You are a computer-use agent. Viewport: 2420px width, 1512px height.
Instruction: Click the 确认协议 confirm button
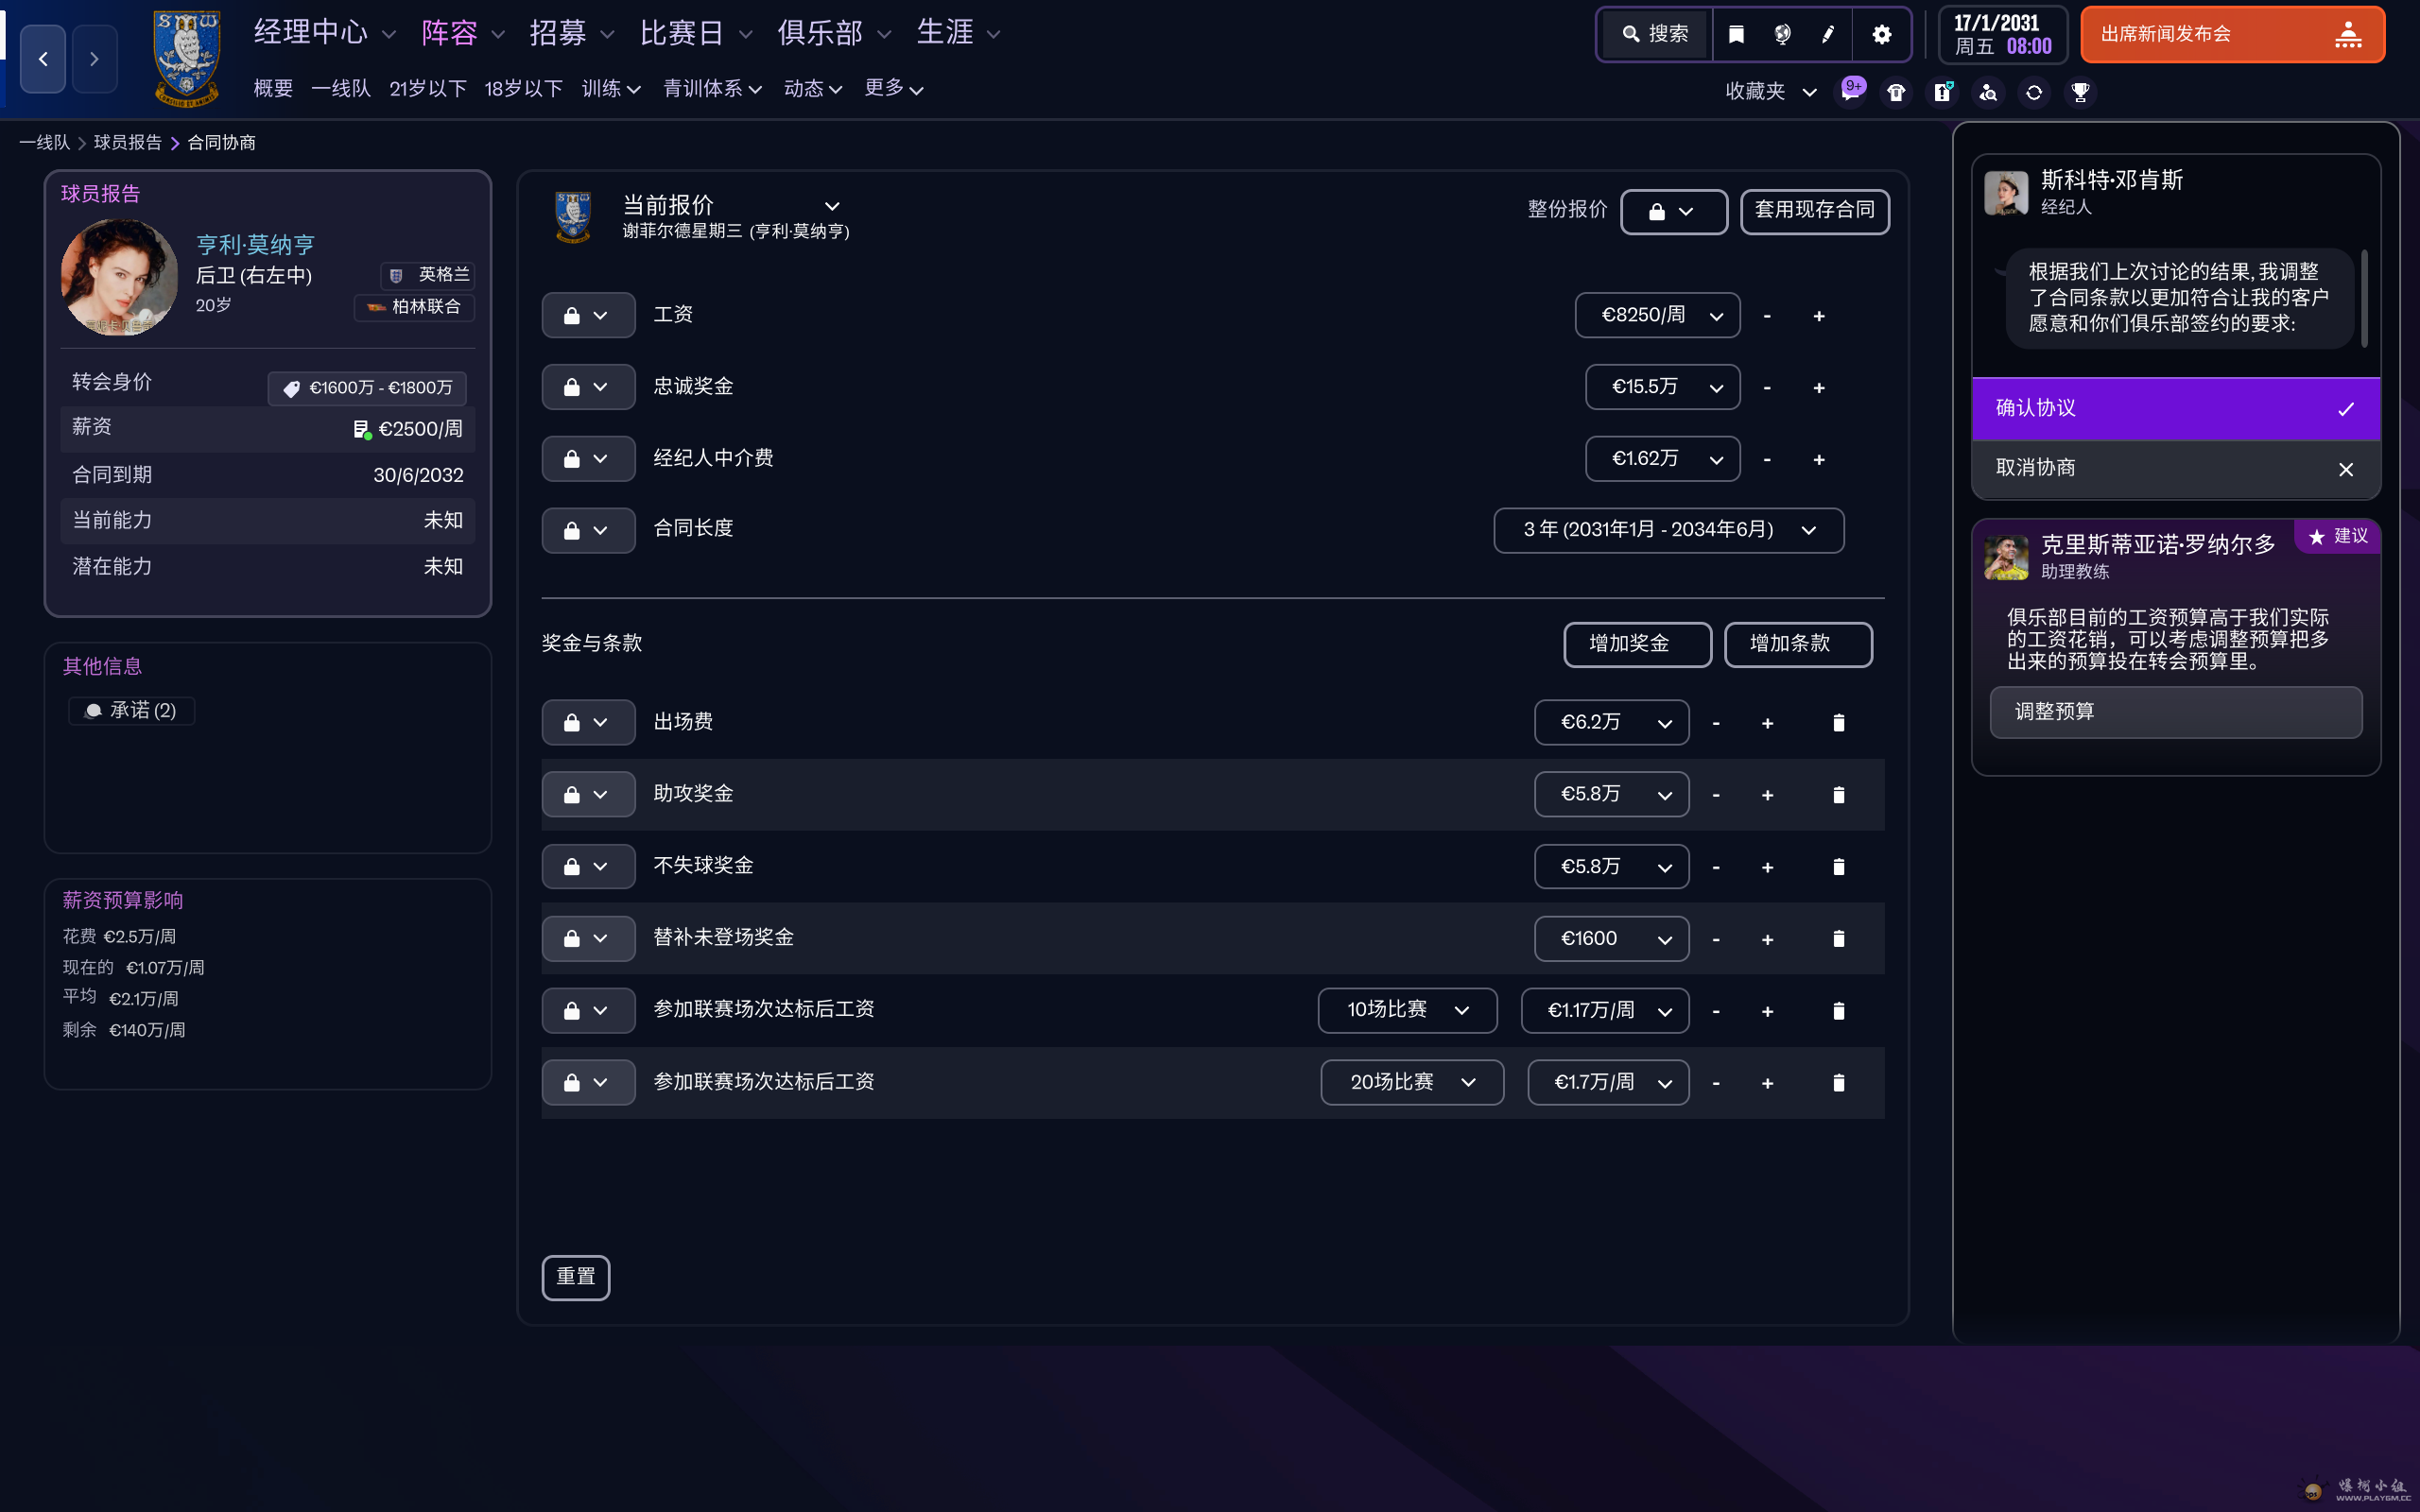(2175, 408)
